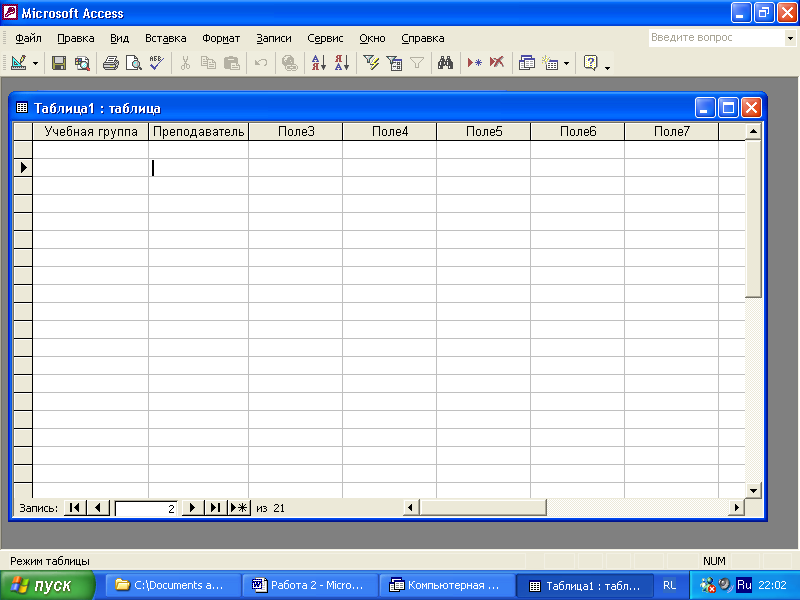Go to next record navigation button
This screenshot has height=600, width=800.
[x=192, y=508]
